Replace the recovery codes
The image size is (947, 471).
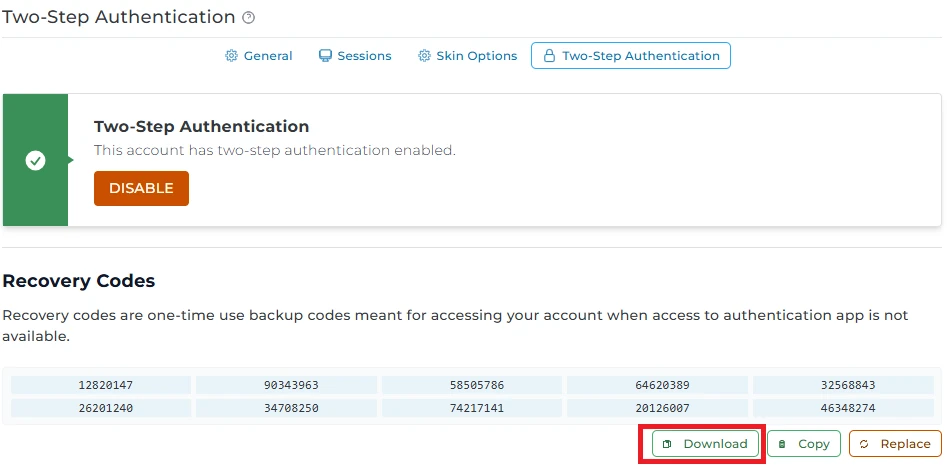895,444
